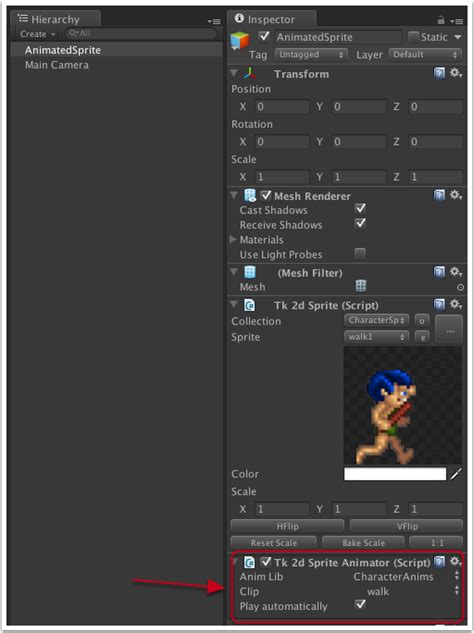Click the 1:1 scale button
Screen dimensions: 474x633
point(436,543)
